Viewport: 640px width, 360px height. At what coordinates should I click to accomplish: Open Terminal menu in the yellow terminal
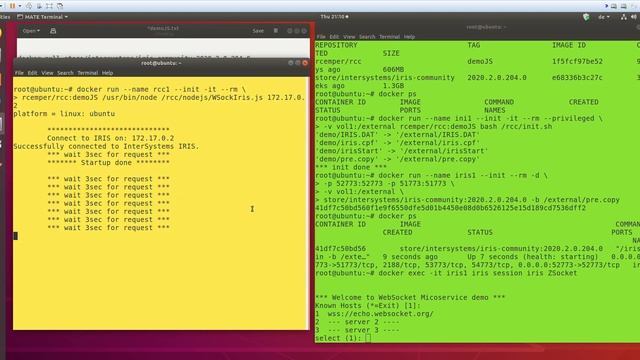click(88, 73)
